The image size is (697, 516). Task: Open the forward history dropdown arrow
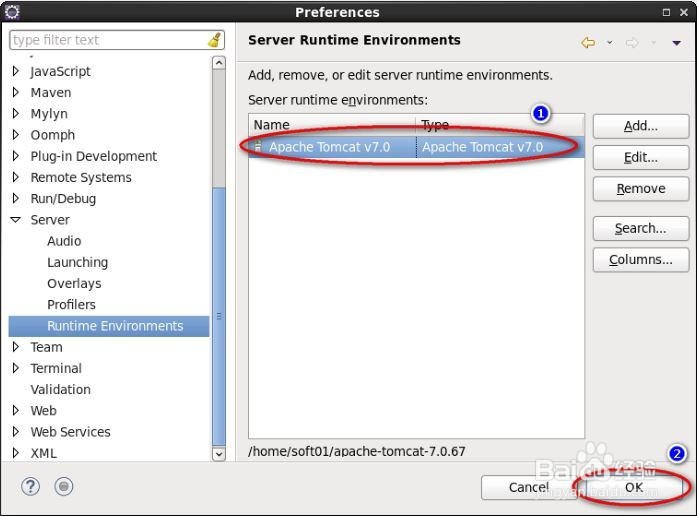tap(653, 43)
